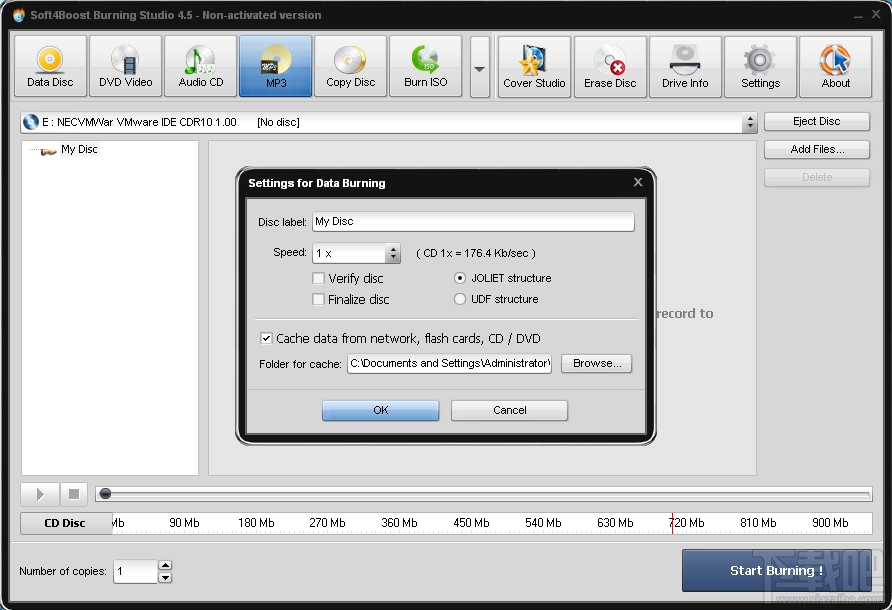
Task: Show Drive Info
Action: 685,65
